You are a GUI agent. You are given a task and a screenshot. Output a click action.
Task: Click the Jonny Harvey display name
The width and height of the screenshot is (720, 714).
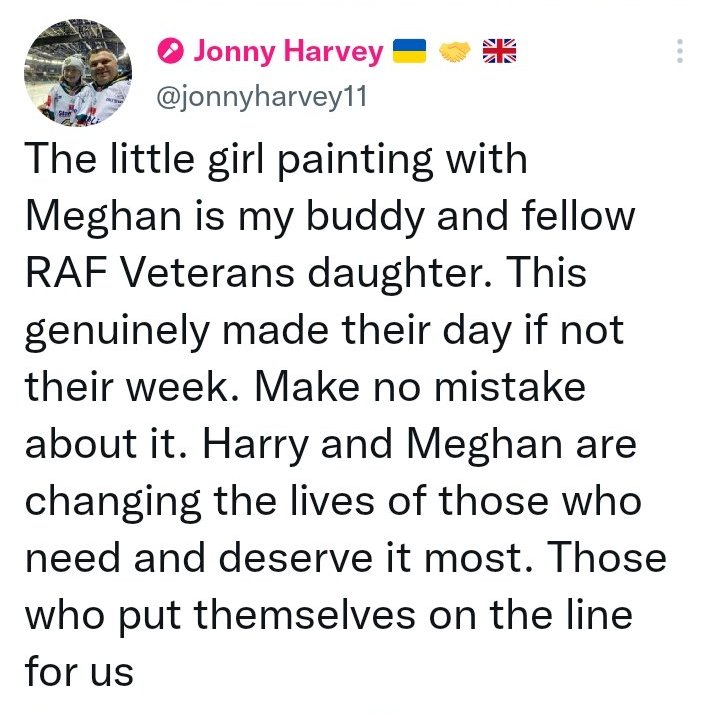287,51
